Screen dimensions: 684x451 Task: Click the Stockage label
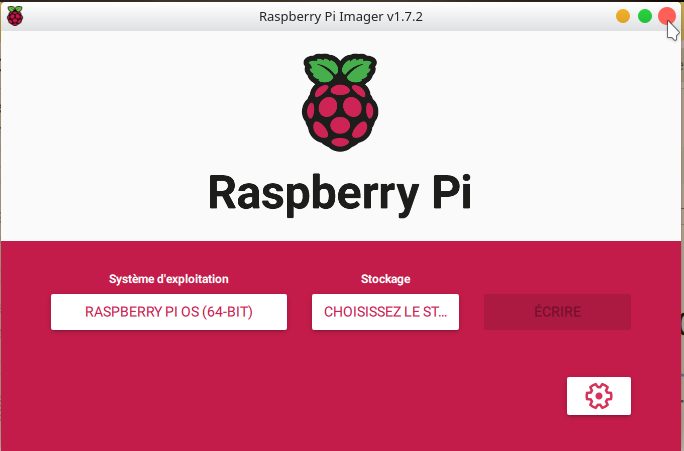(385, 279)
